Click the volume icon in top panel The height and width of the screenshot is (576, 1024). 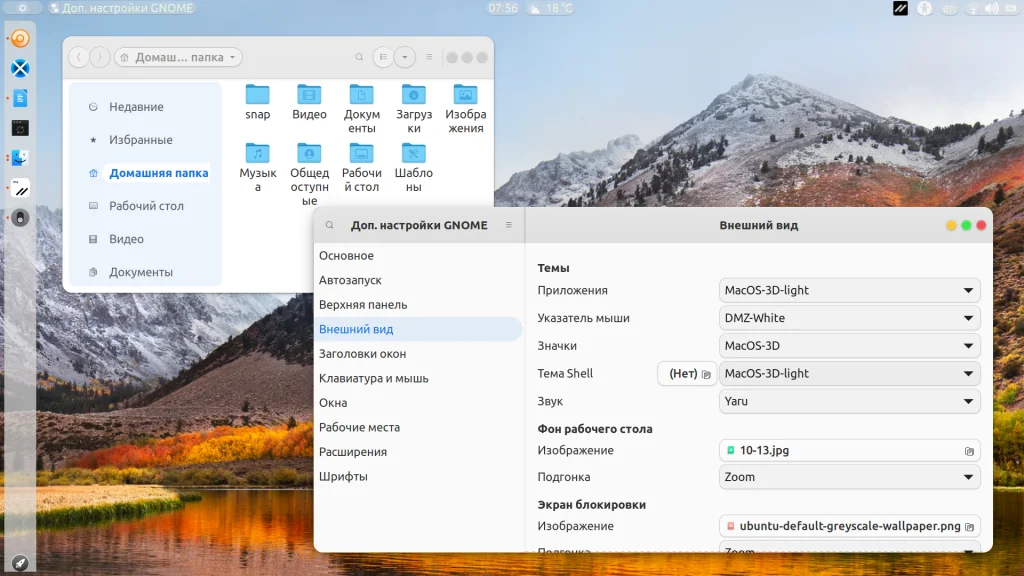991,8
